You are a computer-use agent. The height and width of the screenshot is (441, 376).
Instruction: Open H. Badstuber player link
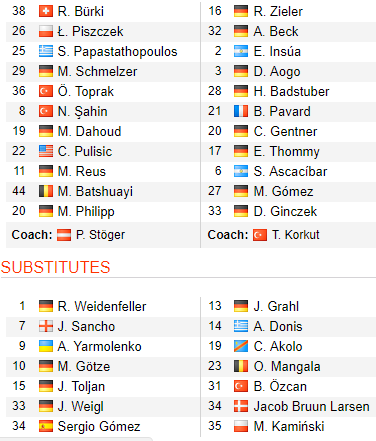point(291,91)
